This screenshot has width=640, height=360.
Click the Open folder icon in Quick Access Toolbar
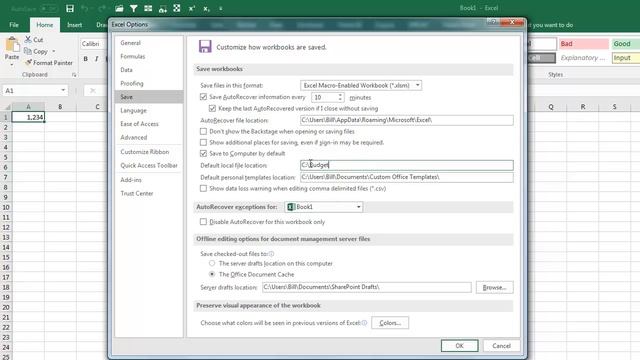[119, 8]
